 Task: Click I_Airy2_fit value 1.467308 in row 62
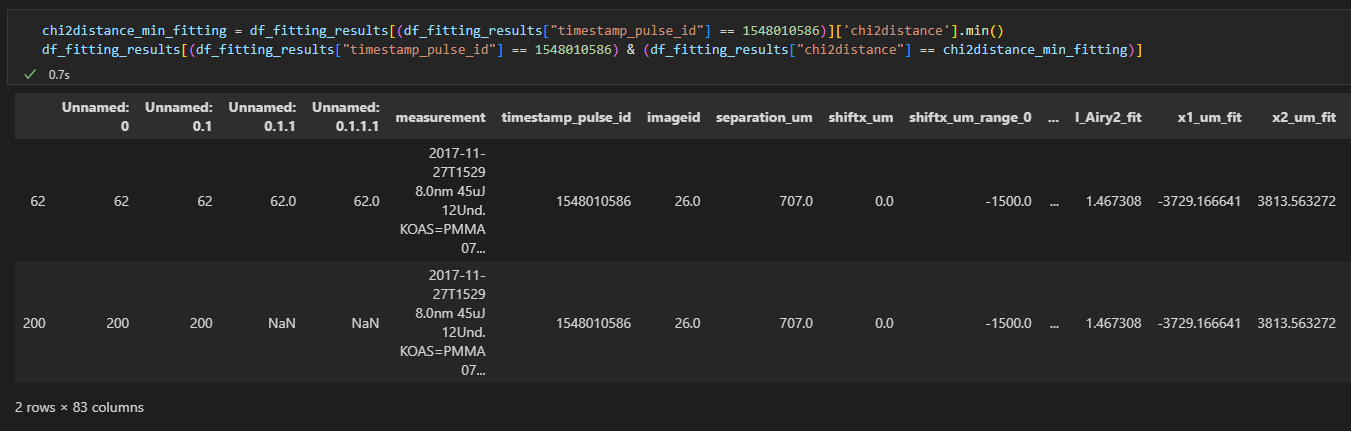click(x=1113, y=201)
